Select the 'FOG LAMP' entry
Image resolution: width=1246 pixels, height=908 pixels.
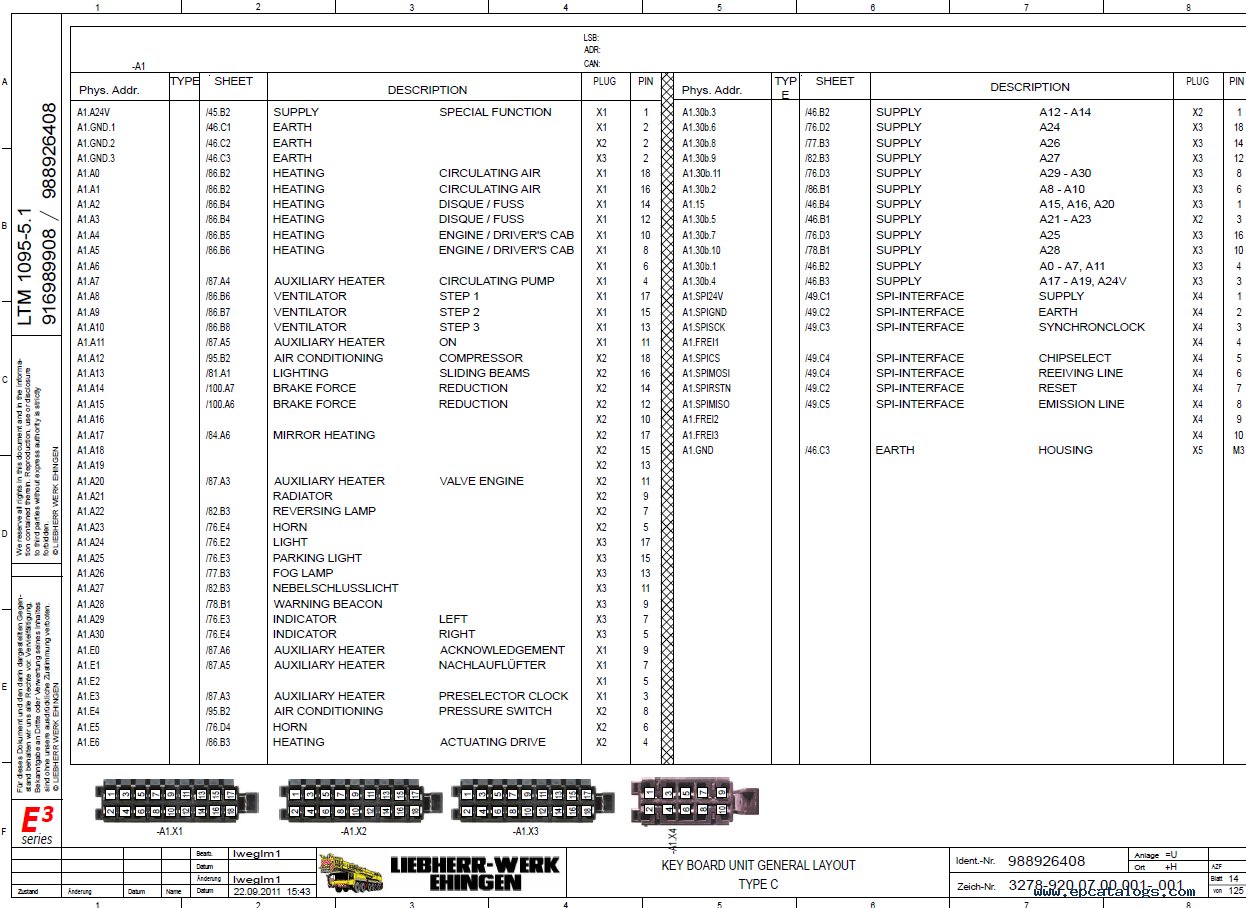point(303,573)
